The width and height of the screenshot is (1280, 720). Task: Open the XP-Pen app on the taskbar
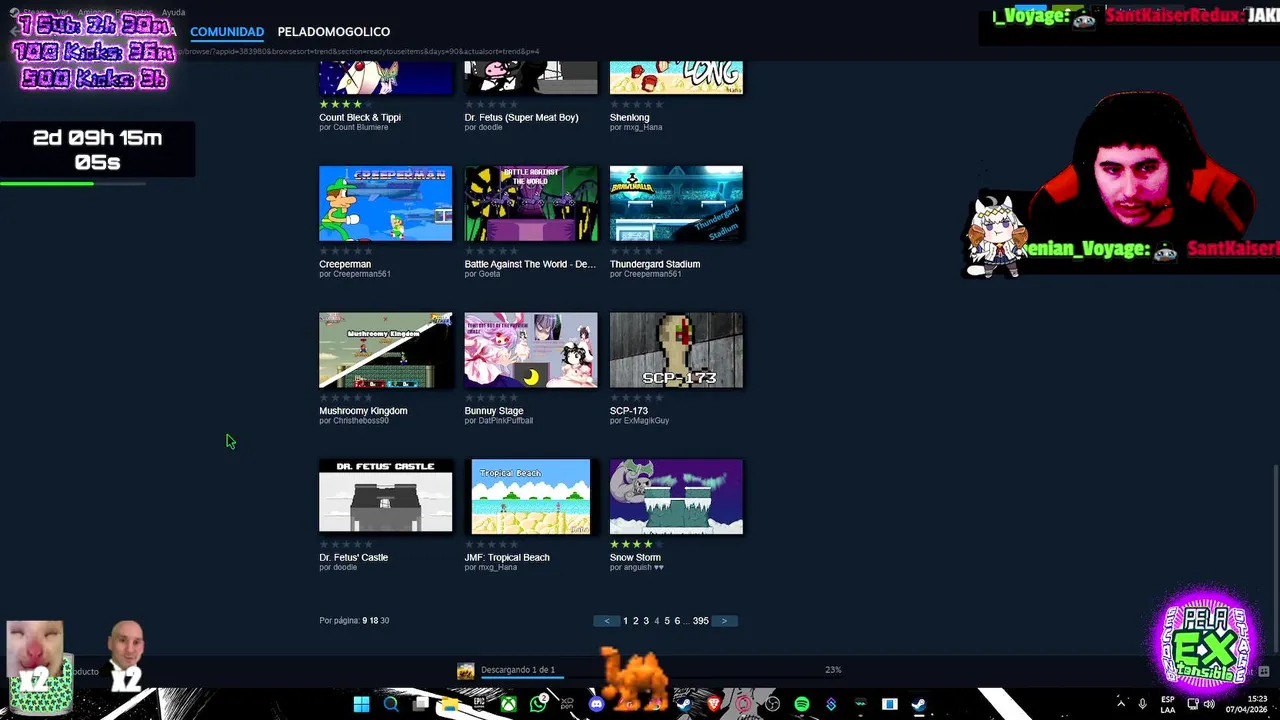click(x=568, y=704)
